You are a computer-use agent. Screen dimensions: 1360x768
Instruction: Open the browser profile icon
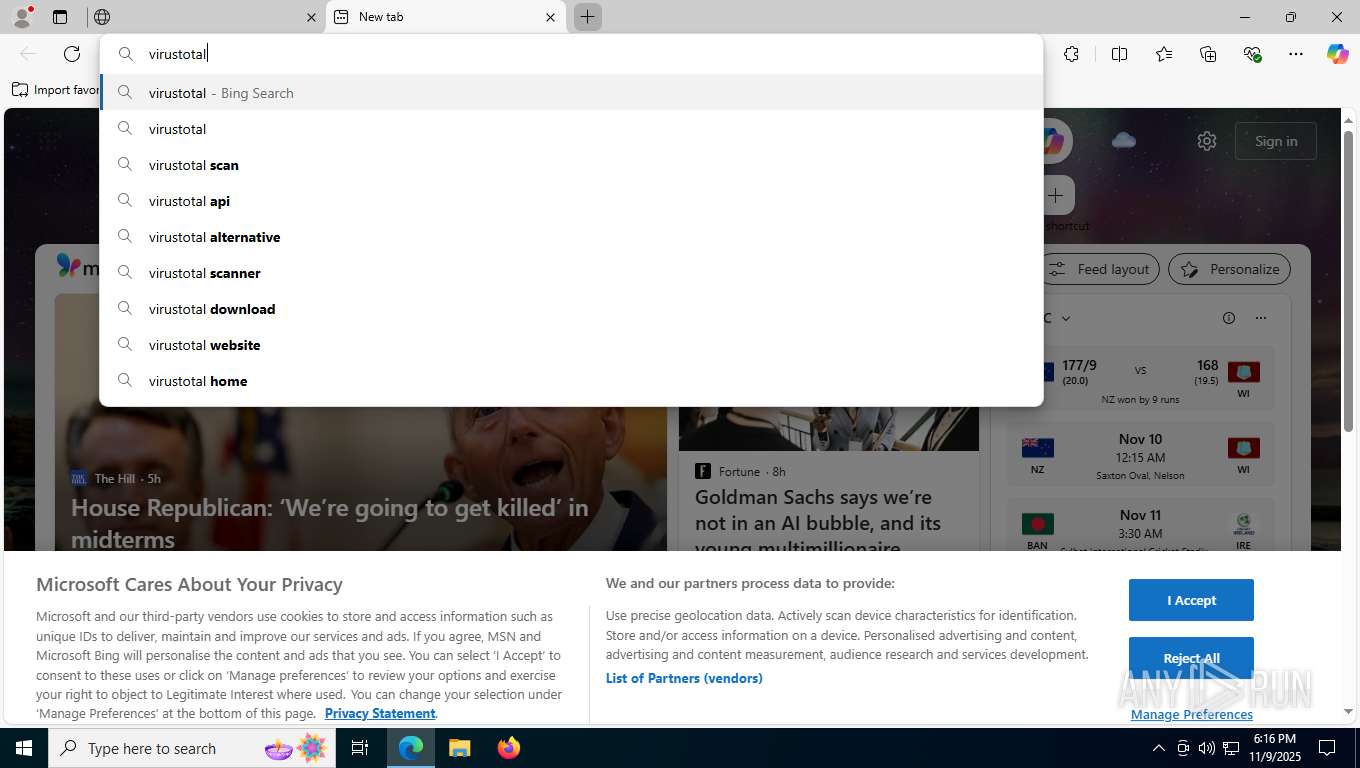21,16
